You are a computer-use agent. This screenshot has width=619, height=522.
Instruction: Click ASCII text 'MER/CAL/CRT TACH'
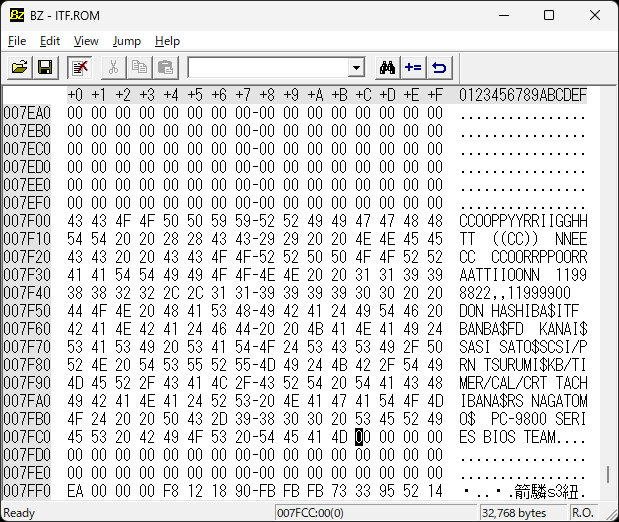pos(523,383)
